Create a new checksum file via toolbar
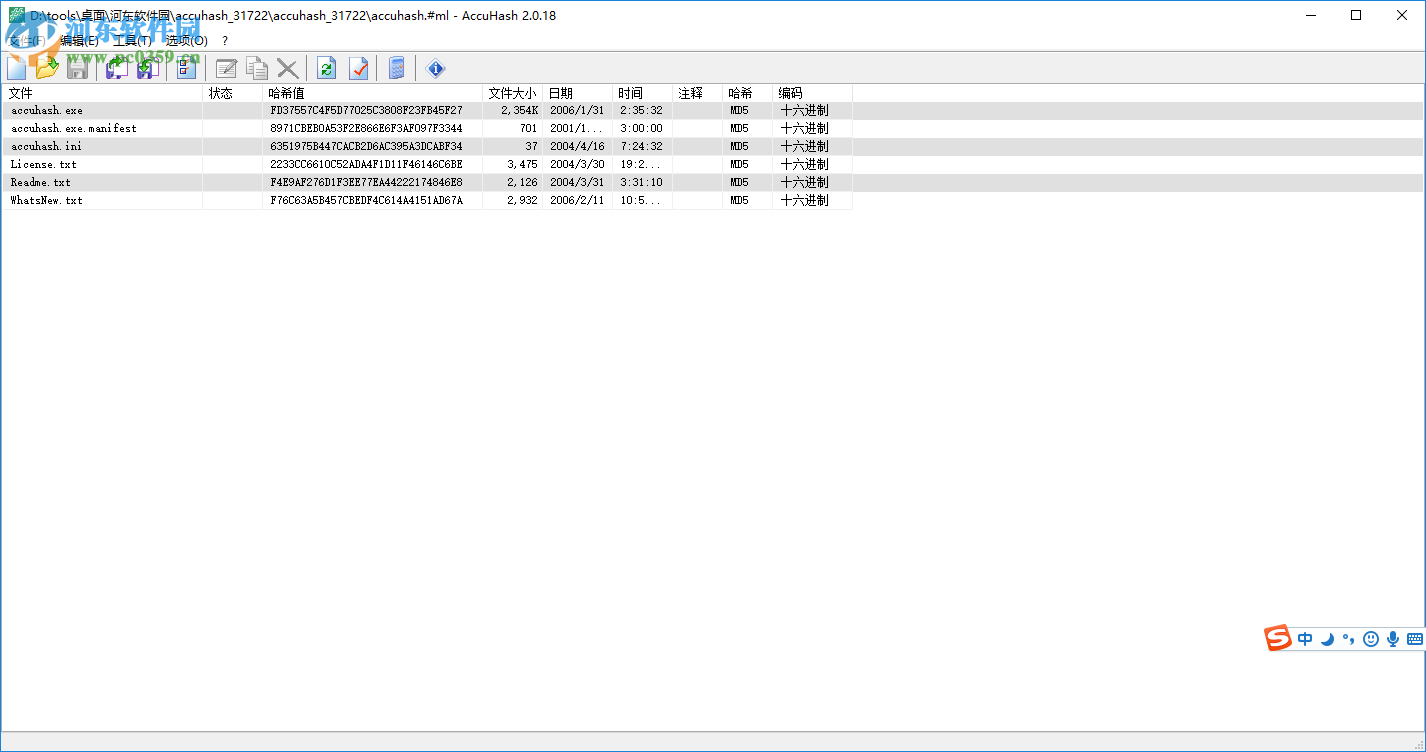 click(17, 68)
